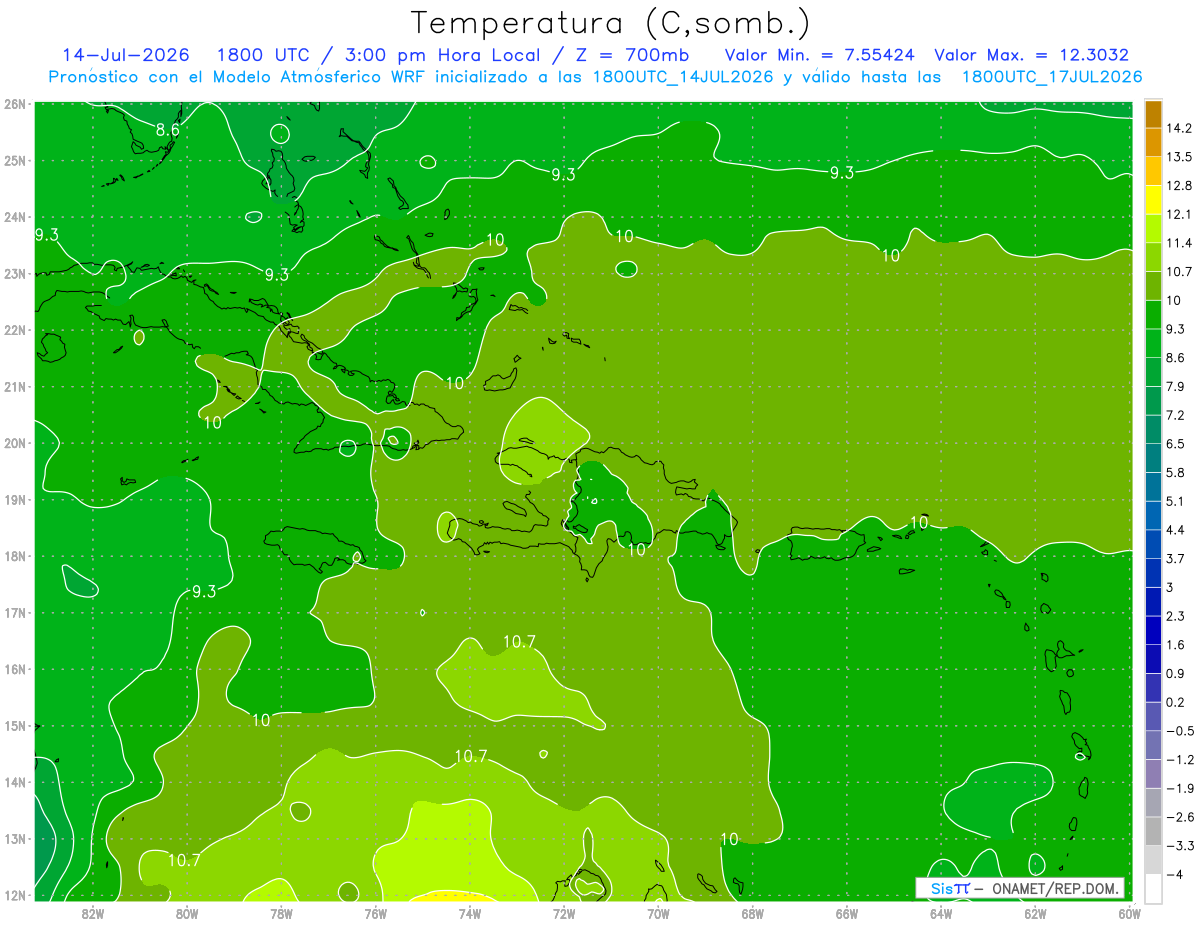The height and width of the screenshot is (927, 1200).
Task: Click the valid-until time '1800UTC_17JUL2026'
Action: (1052, 77)
